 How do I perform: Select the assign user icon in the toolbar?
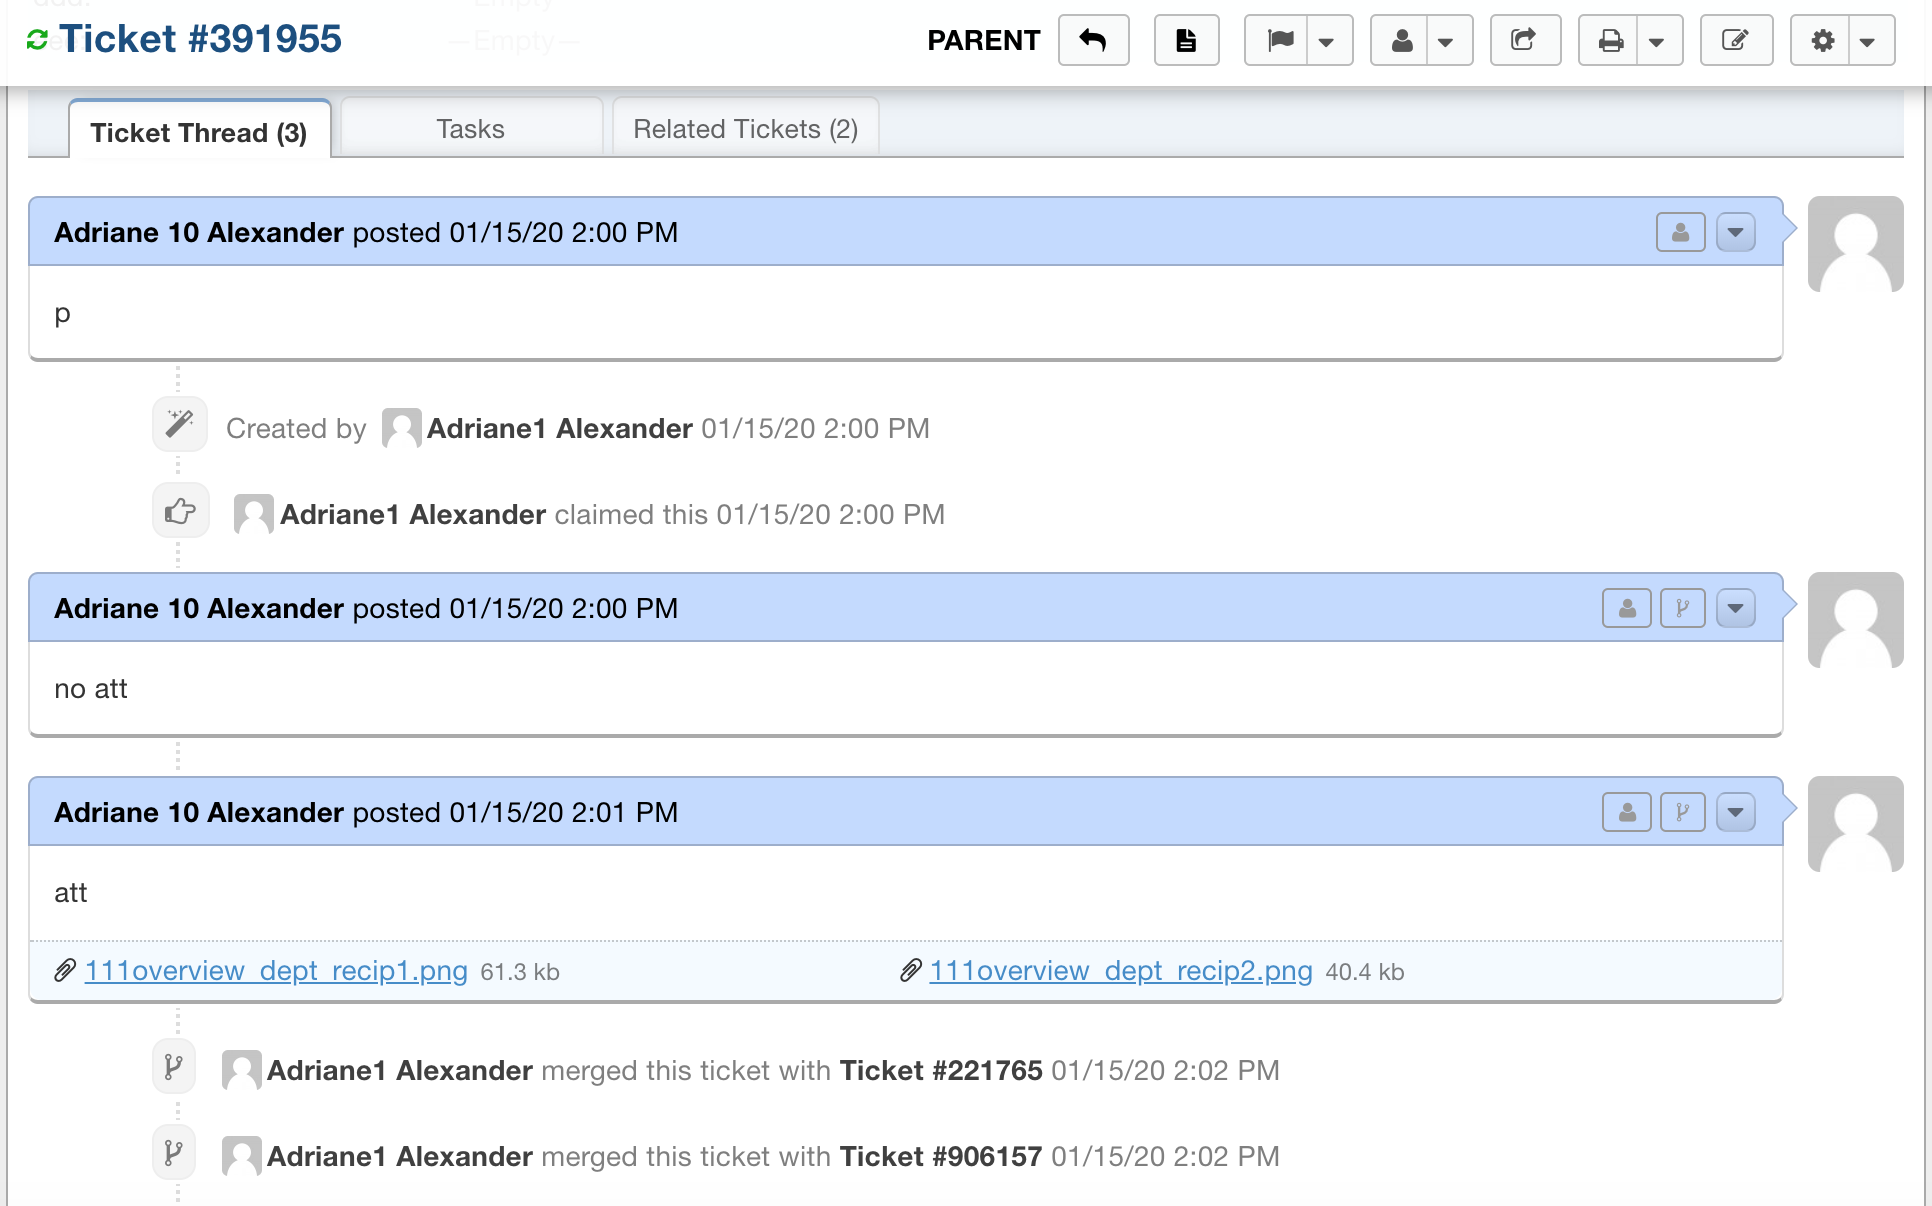1401,40
